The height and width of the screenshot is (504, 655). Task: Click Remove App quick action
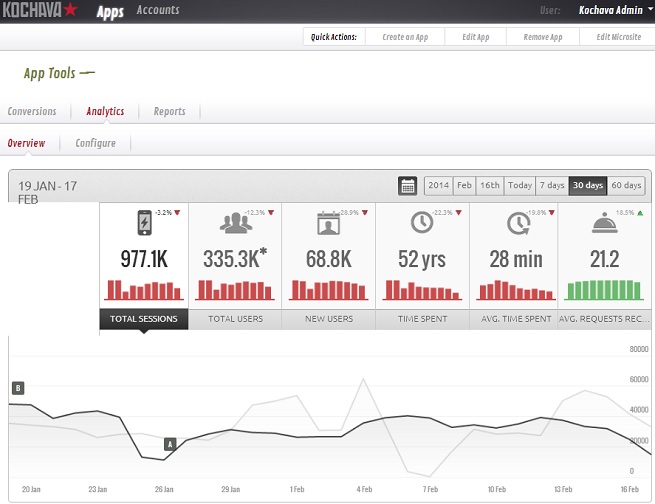pyautogui.click(x=543, y=37)
